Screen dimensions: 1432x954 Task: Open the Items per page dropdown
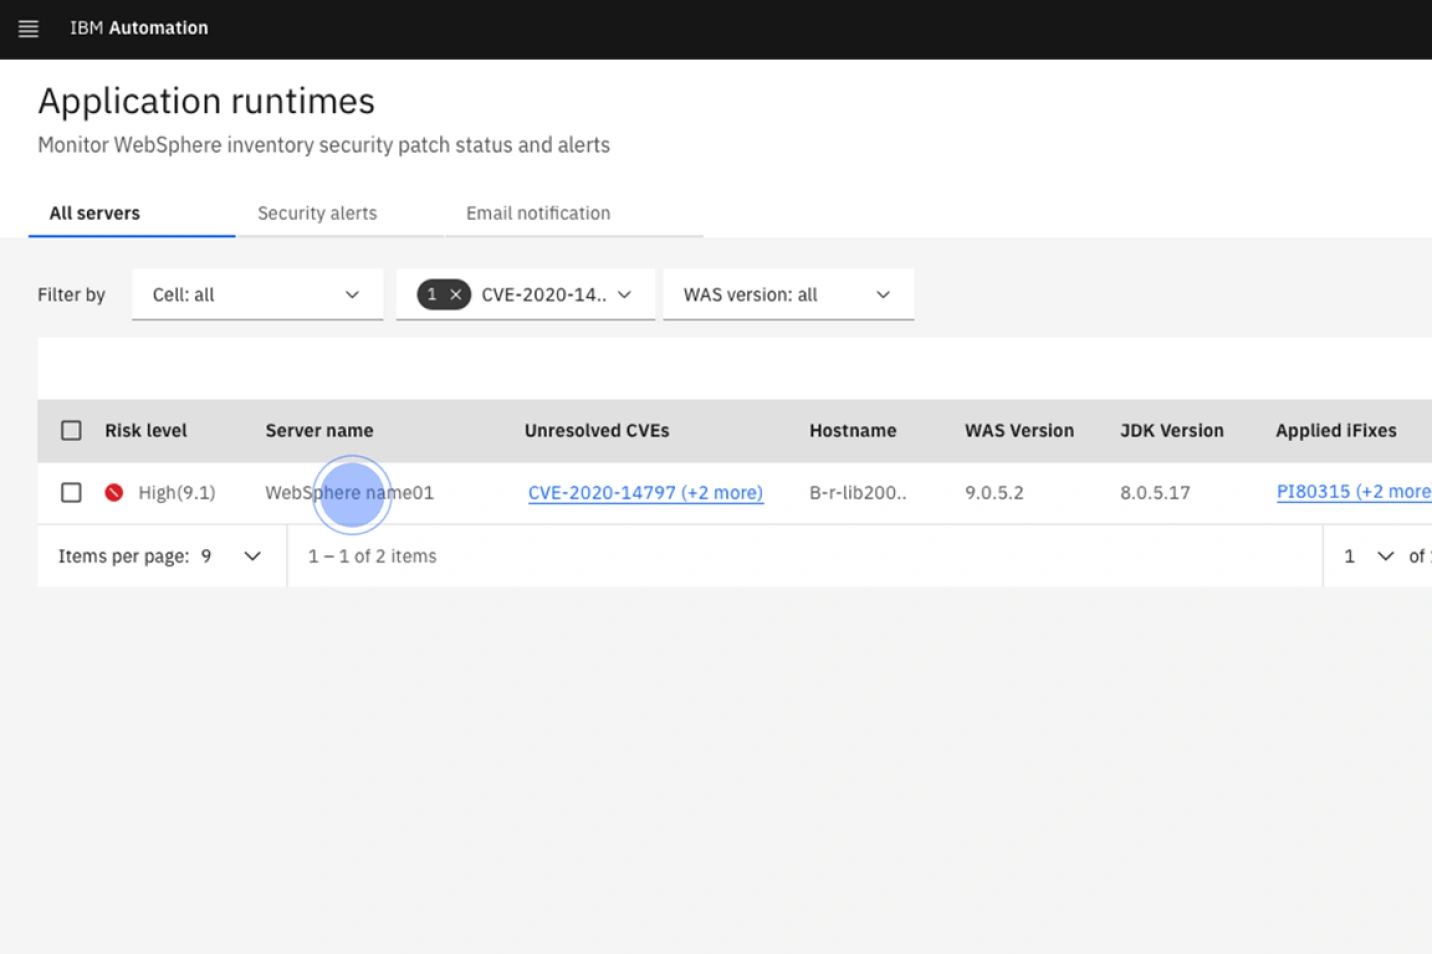coord(251,556)
